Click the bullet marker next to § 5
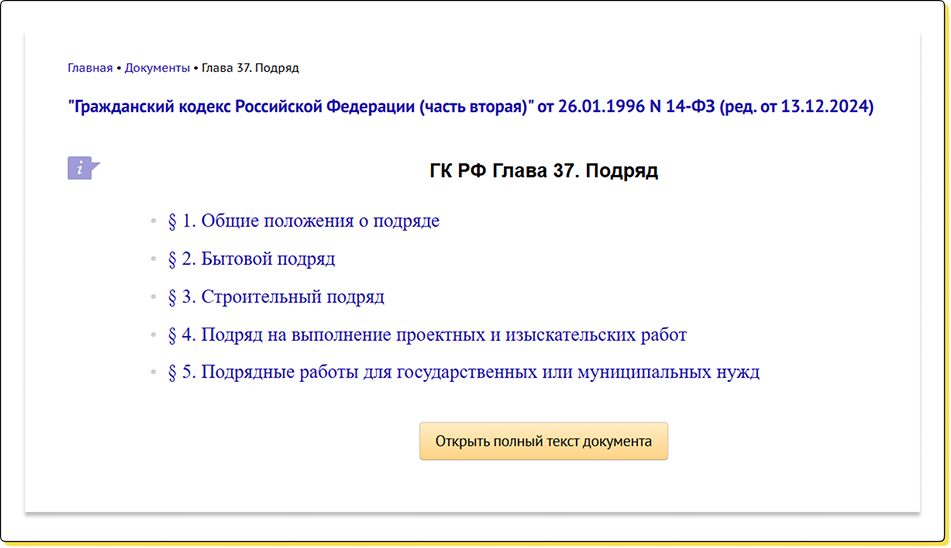This screenshot has height=548, width=951. 153,374
